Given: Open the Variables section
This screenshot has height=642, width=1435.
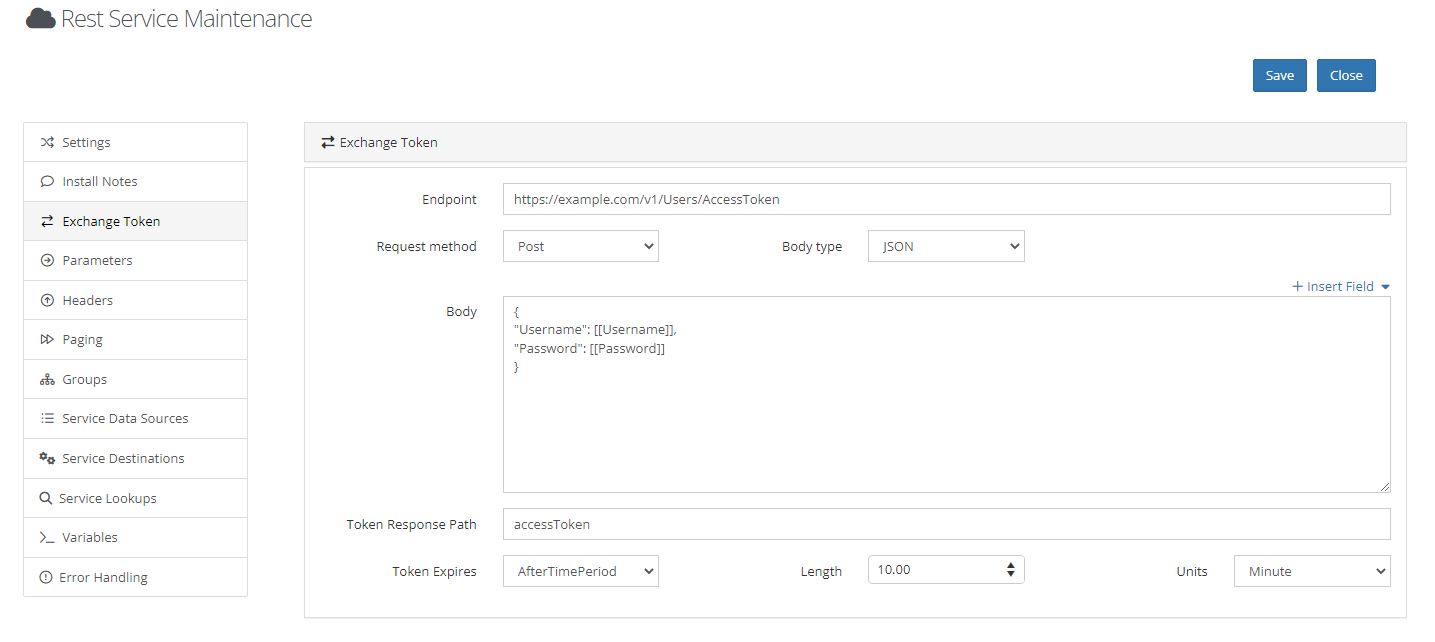Looking at the screenshot, I should [135, 537].
